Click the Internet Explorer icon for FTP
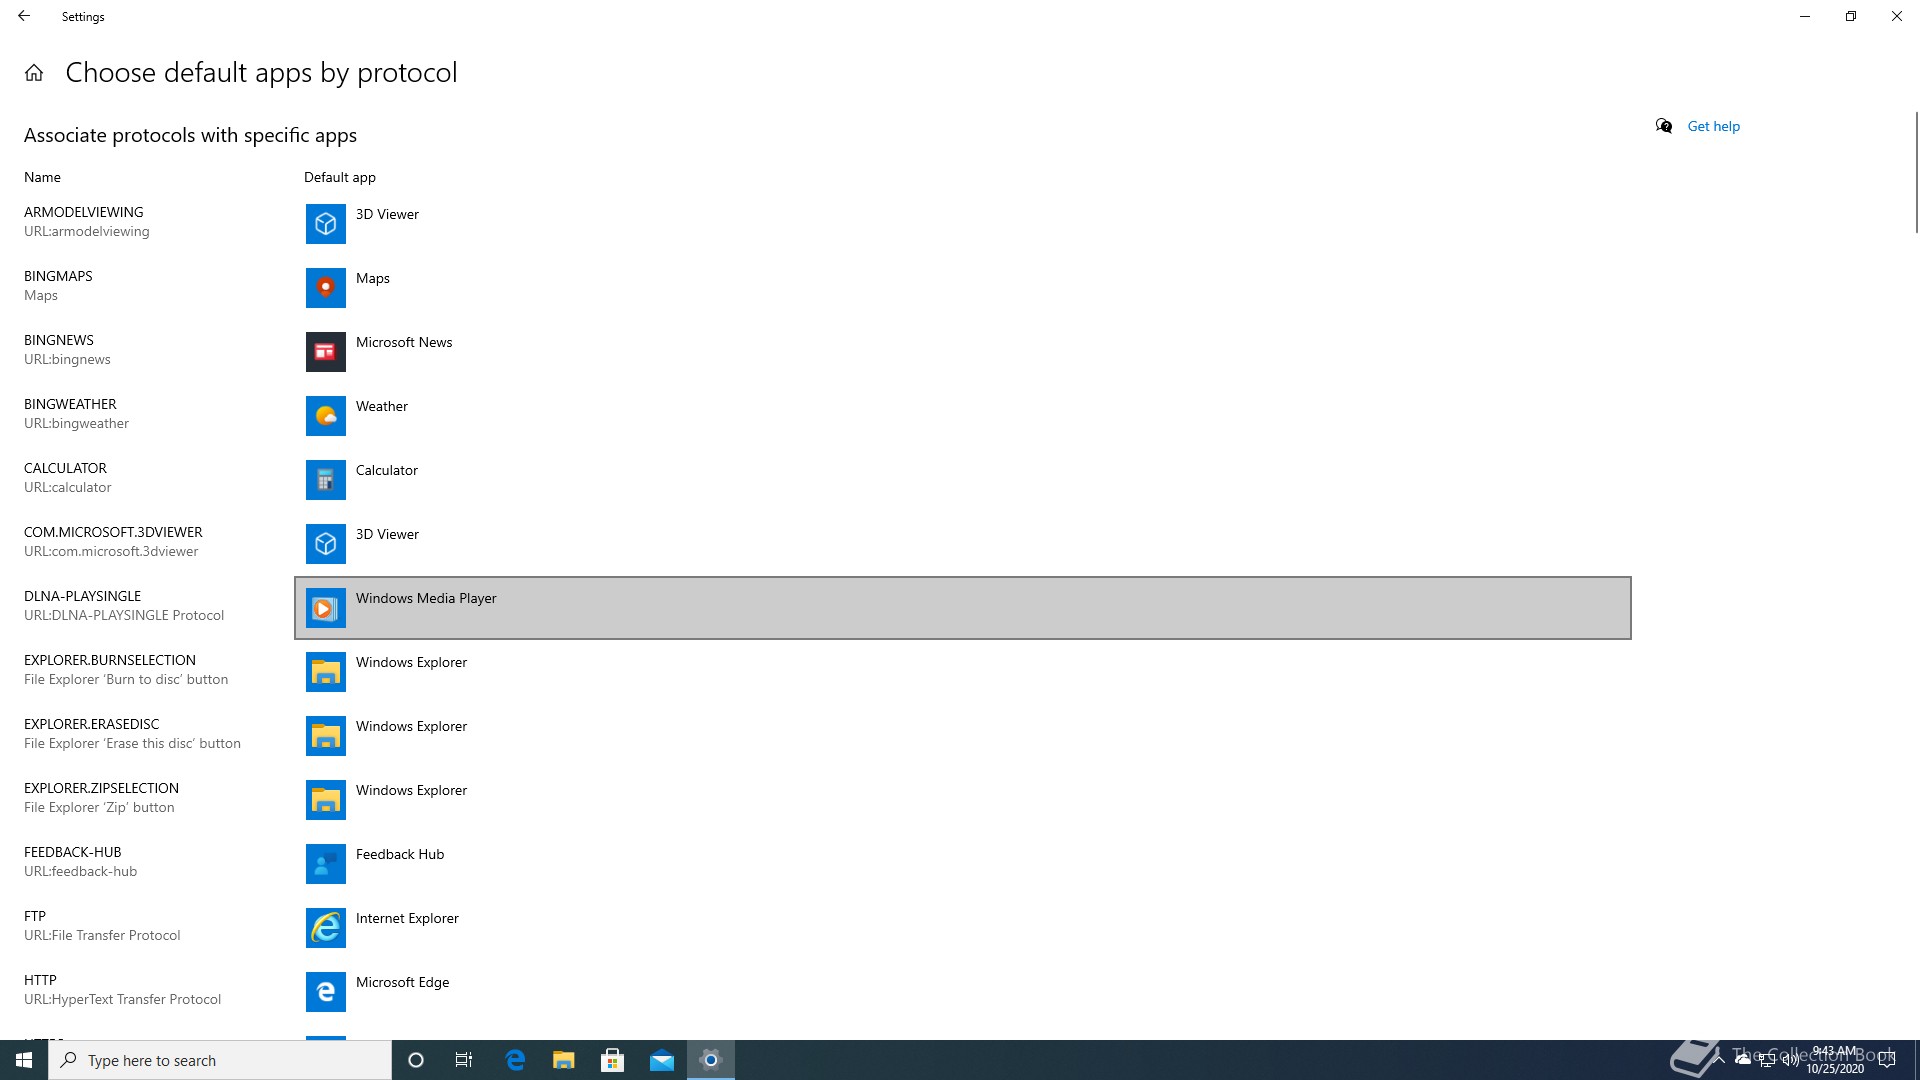The height and width of the screenshot is (1080, 1920). click(325, 928)
